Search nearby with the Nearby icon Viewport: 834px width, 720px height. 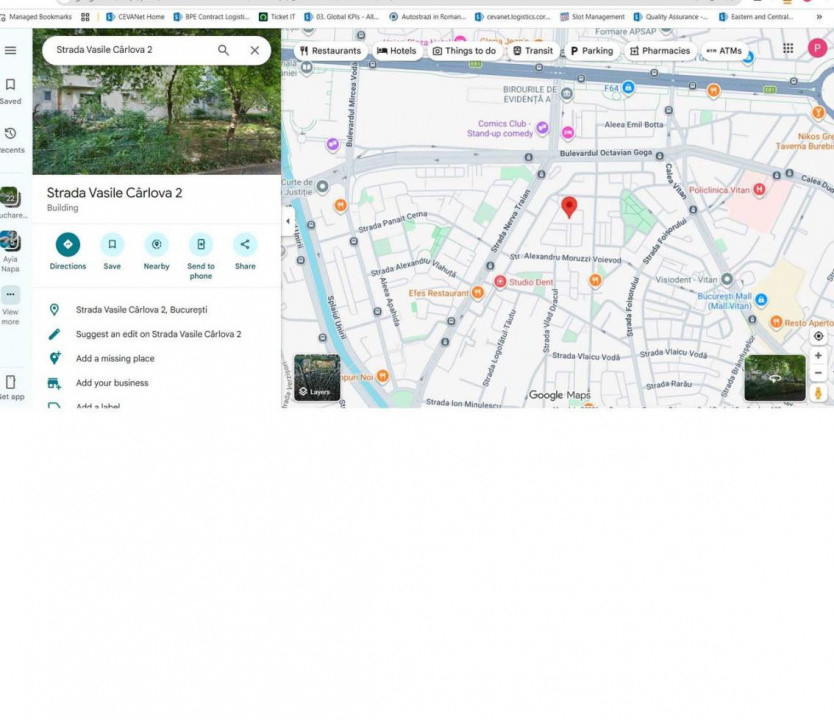click(x=156, y=245)
